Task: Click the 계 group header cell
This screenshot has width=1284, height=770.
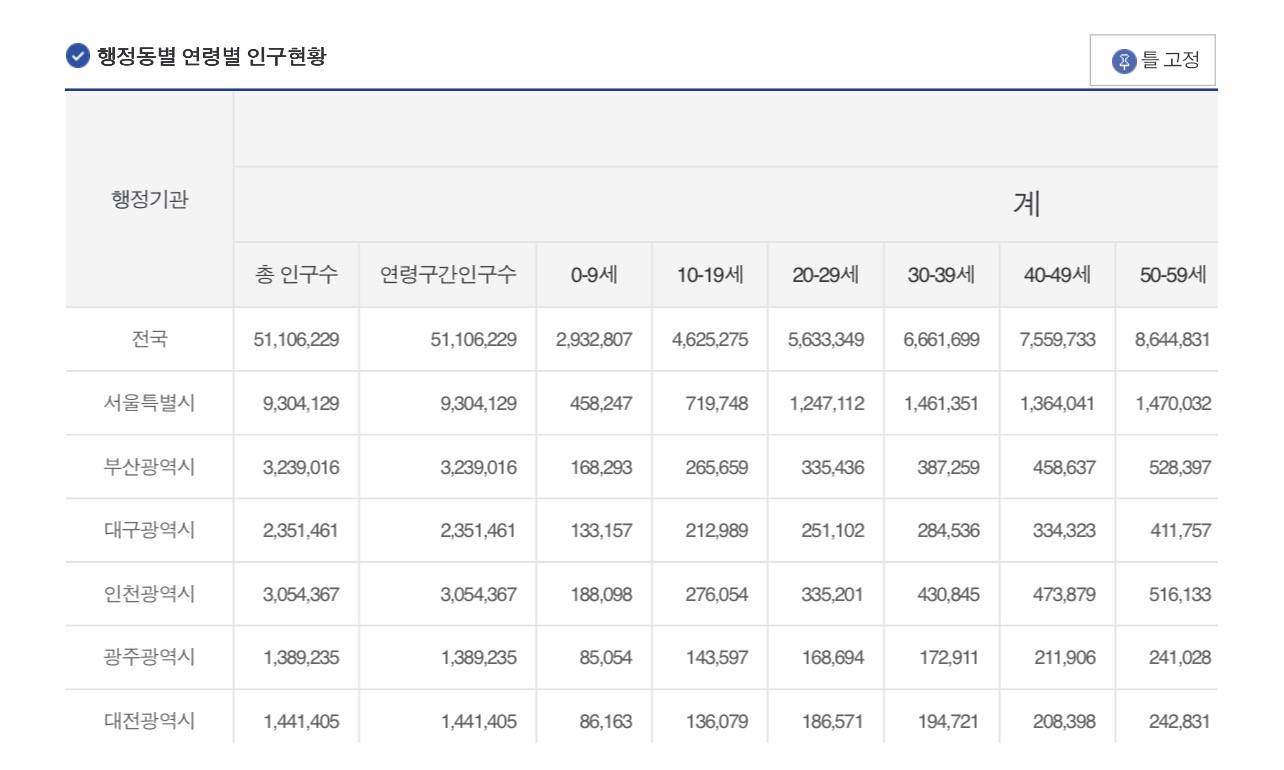Action: click(1026, 204)
